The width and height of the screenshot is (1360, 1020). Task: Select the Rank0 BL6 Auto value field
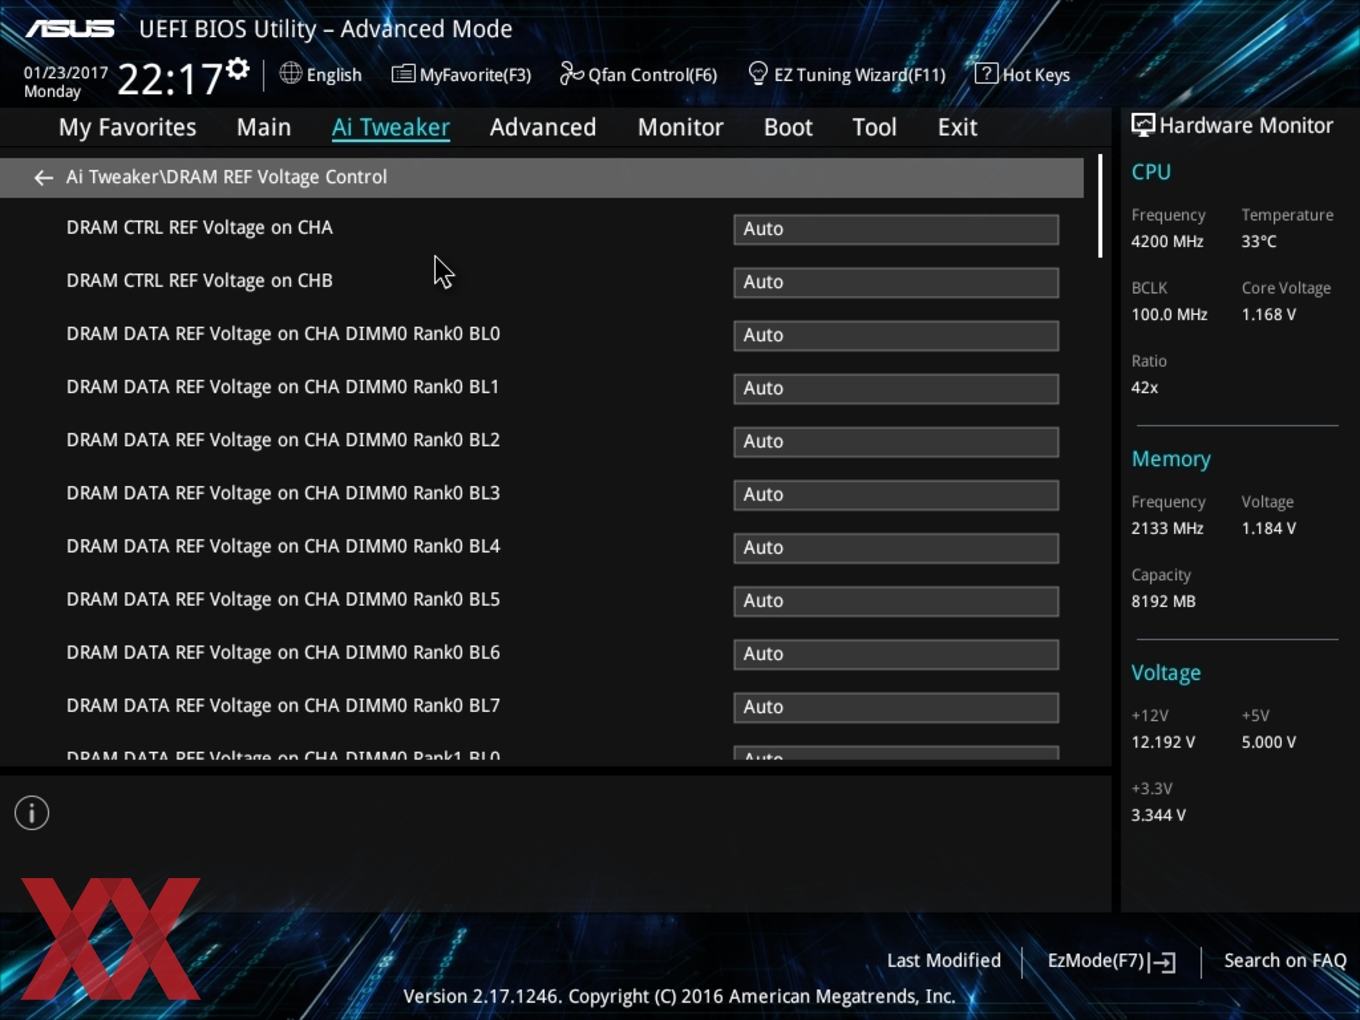point(896,653)
